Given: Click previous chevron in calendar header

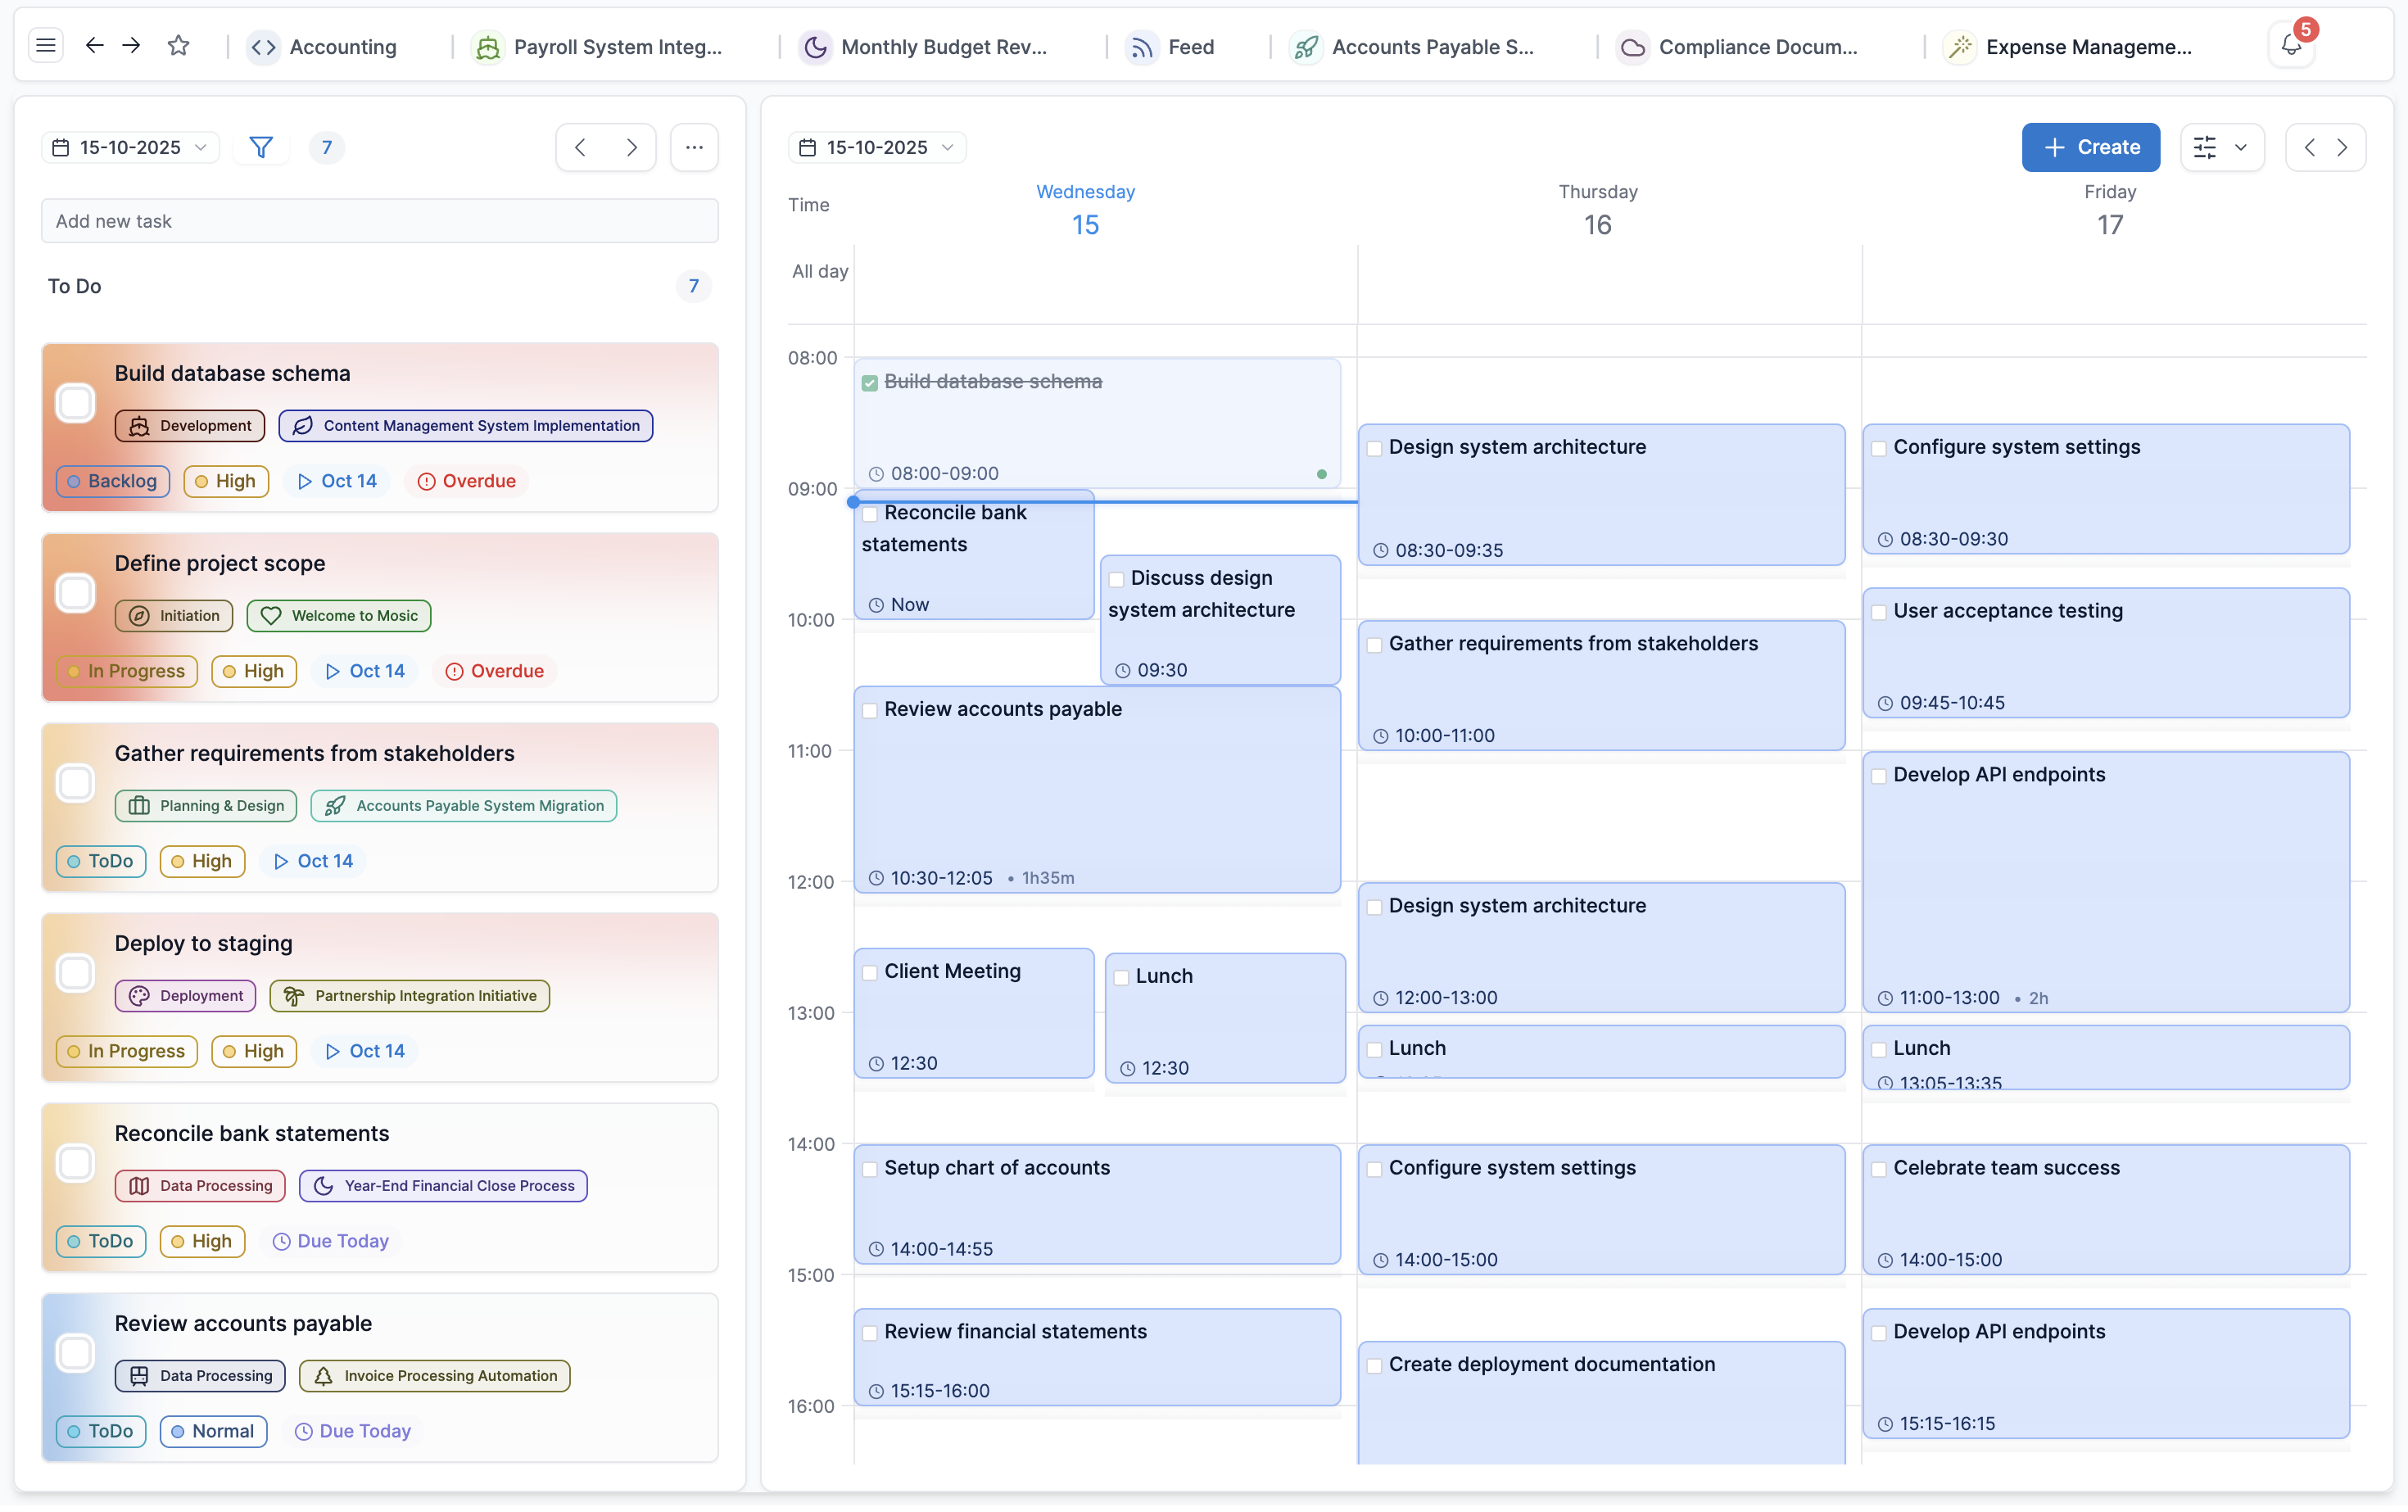Looking at the screenshot, I should point(2309,148).
